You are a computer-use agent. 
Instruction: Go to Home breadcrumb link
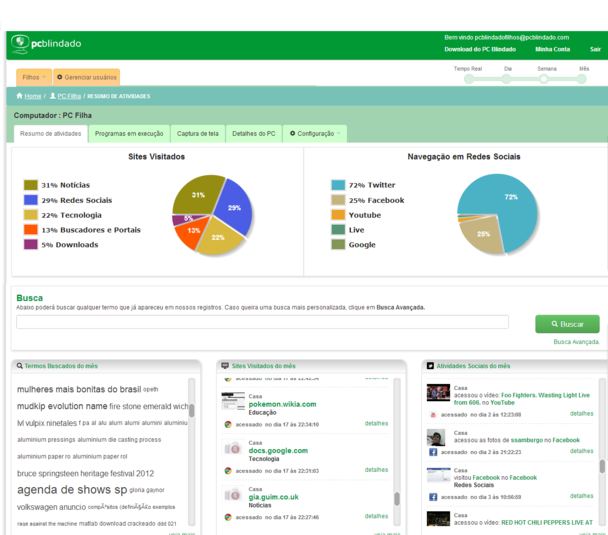tap(33, 96)
